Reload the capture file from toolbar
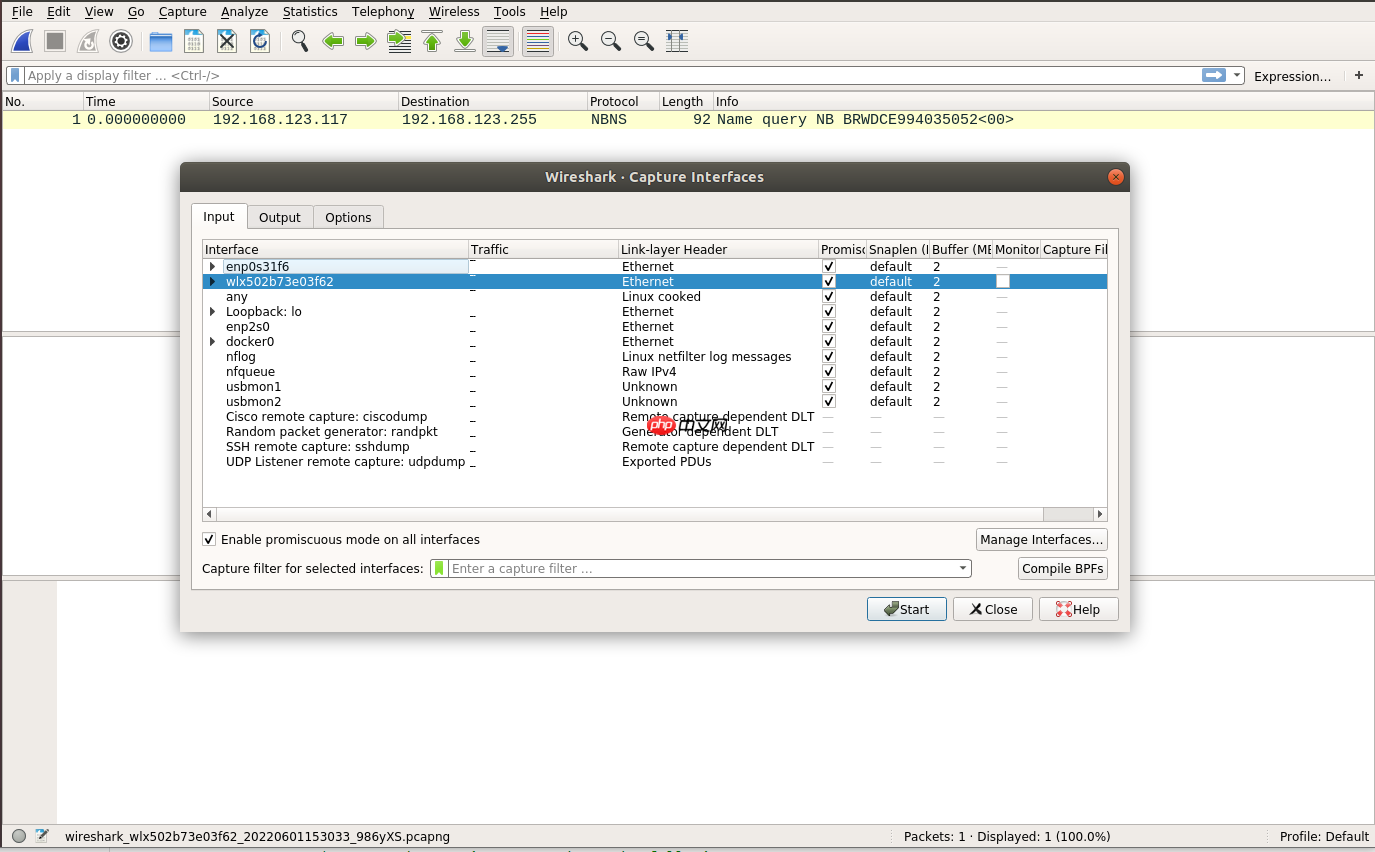The width and height of the screenshot is (1375, 852). [x=260, y=41]
